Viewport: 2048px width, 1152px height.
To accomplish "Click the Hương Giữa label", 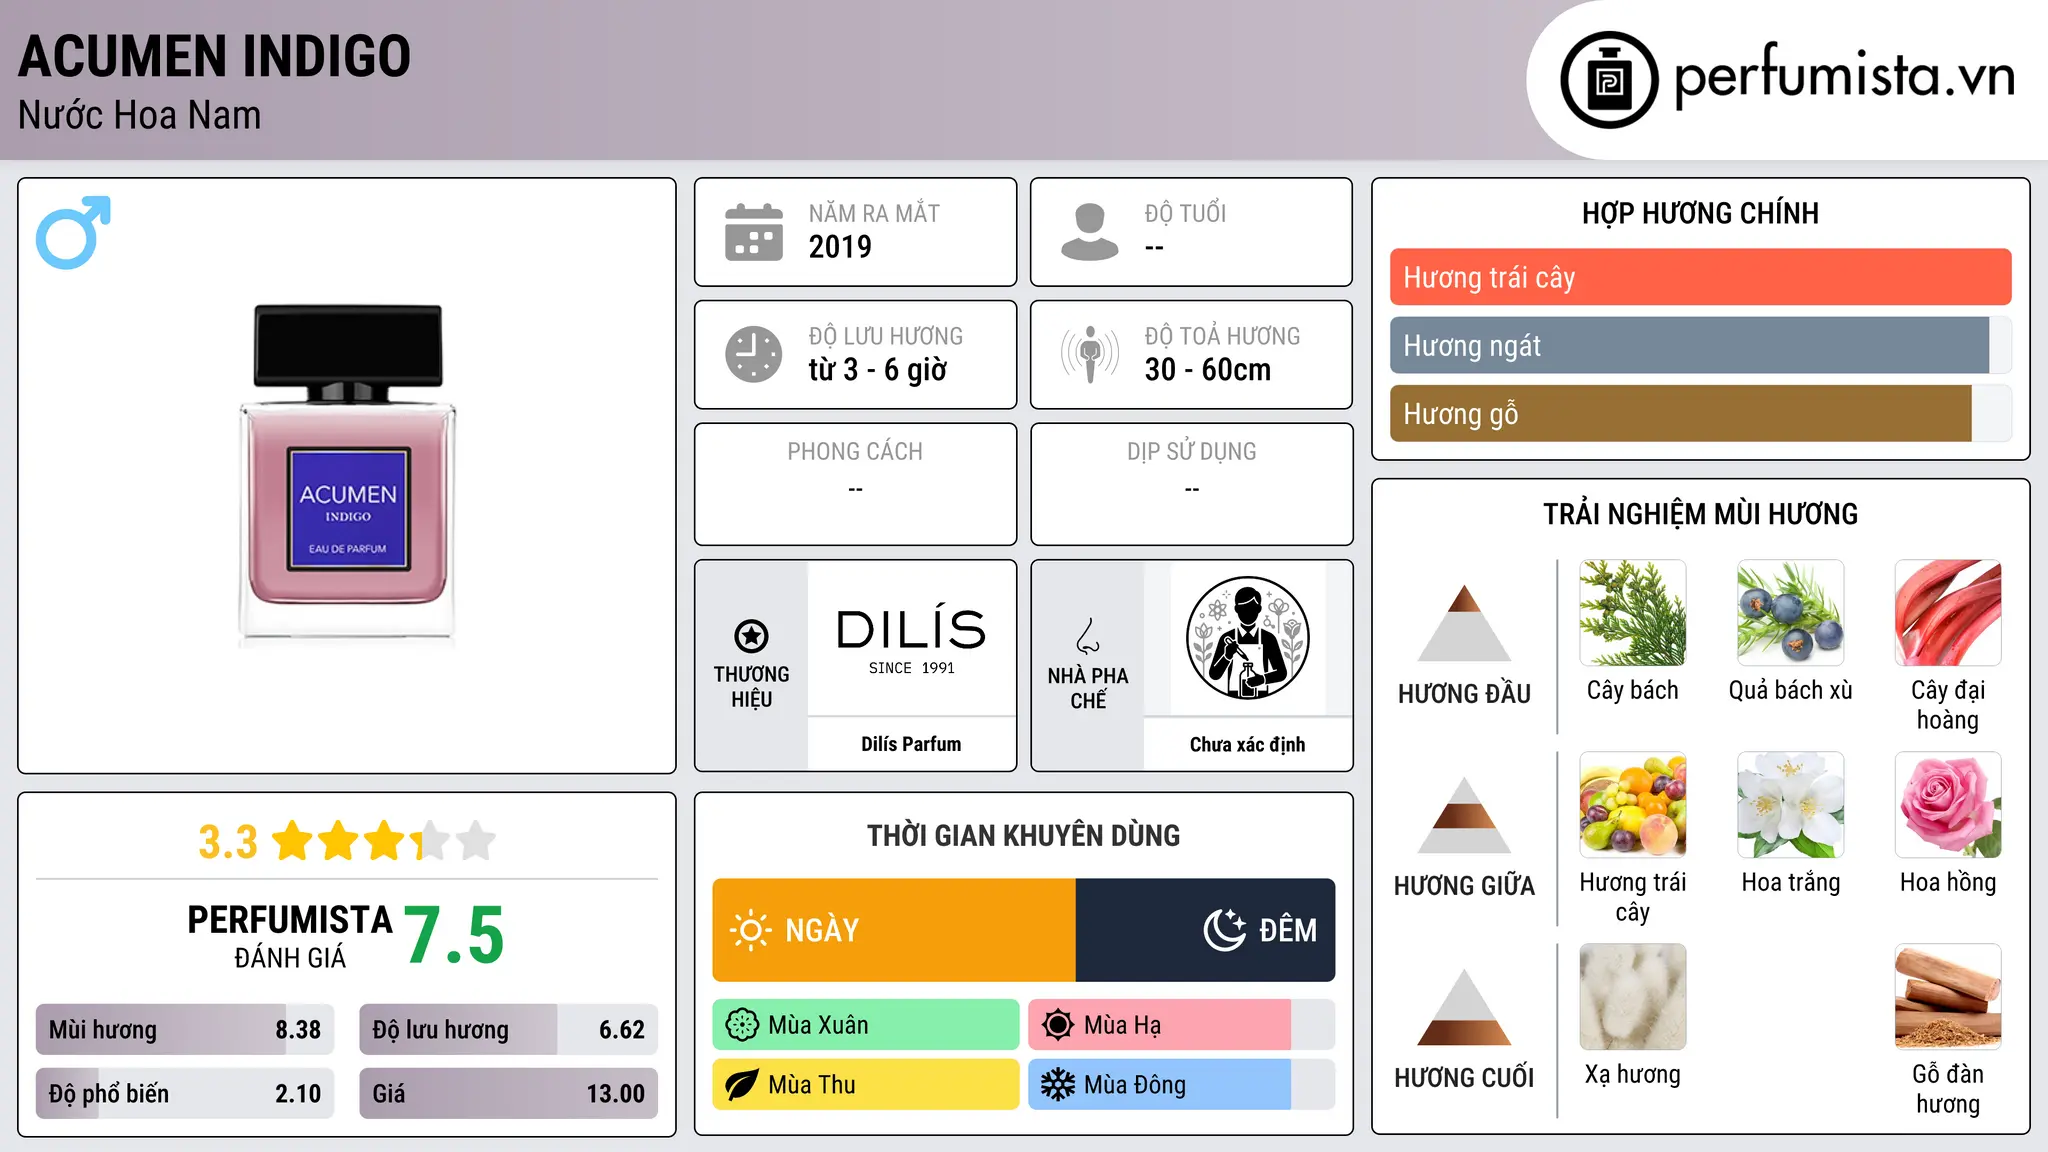I will (x=1464, y=885).
